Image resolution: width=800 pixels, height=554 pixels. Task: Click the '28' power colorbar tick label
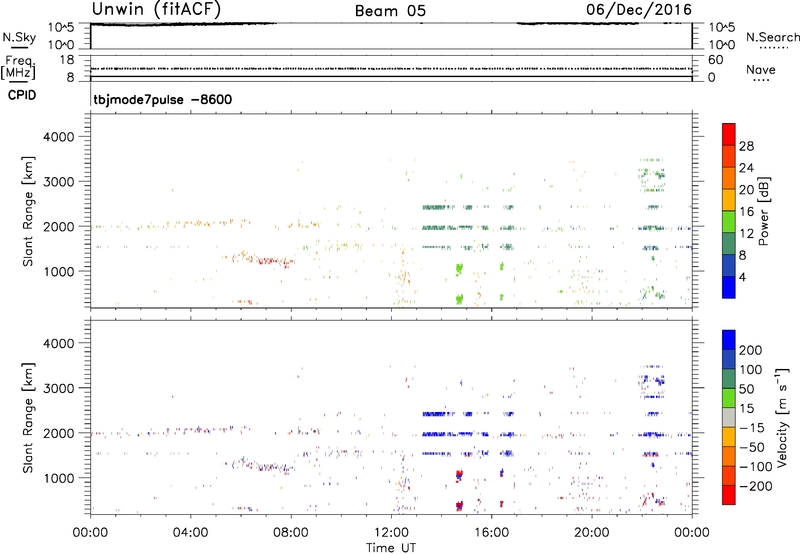(746, 146)
